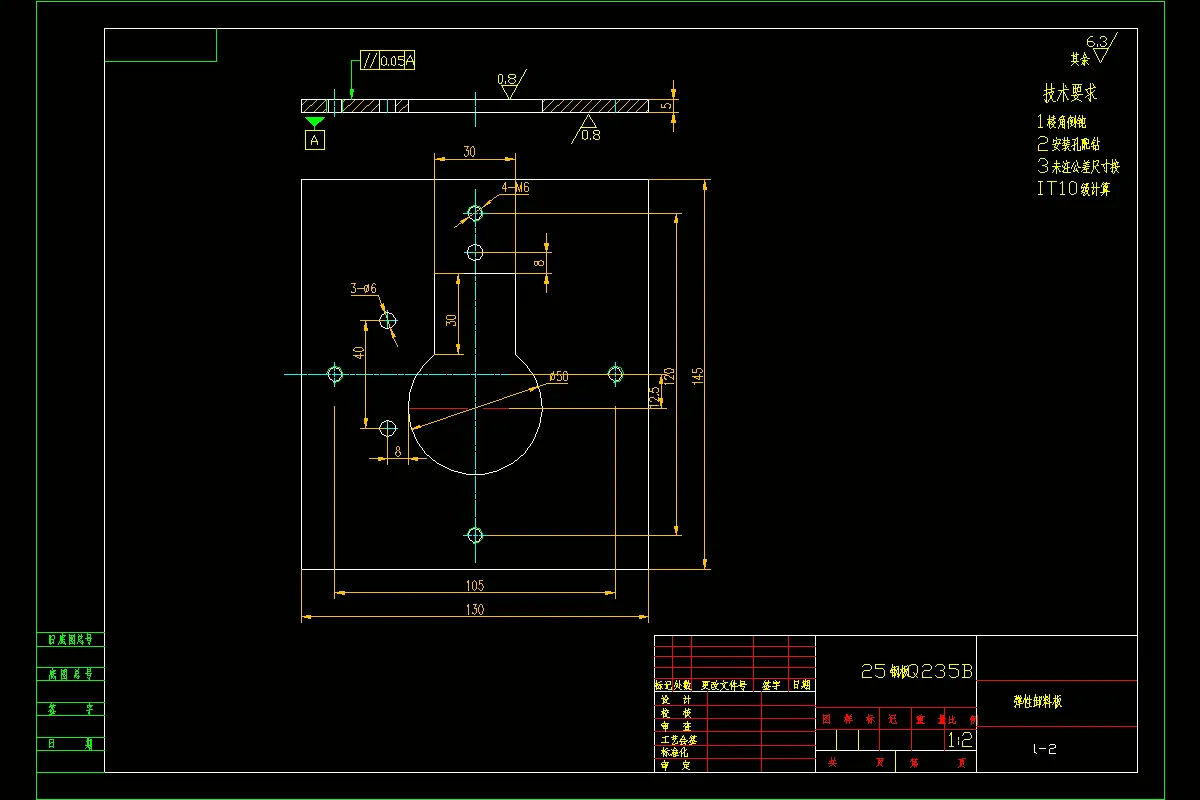Screen dimensions: 1200x800
Task: Click the material text '25 钢板Q235B'
Action: click(x=916, y=671)
